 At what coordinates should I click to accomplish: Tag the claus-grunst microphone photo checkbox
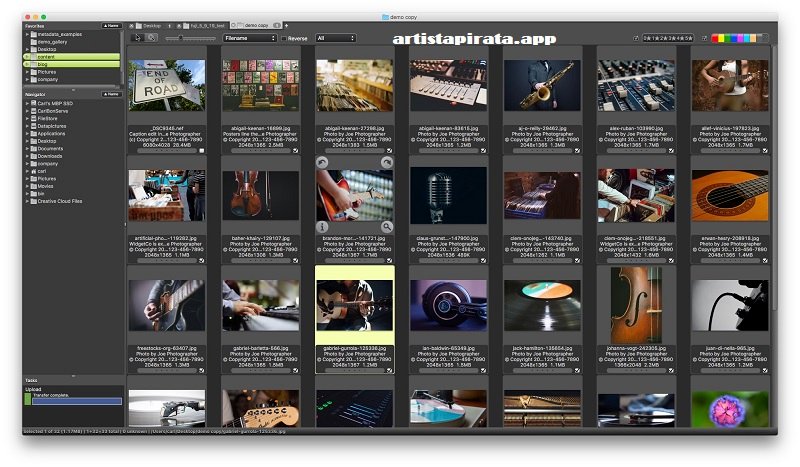click(483, 260)
